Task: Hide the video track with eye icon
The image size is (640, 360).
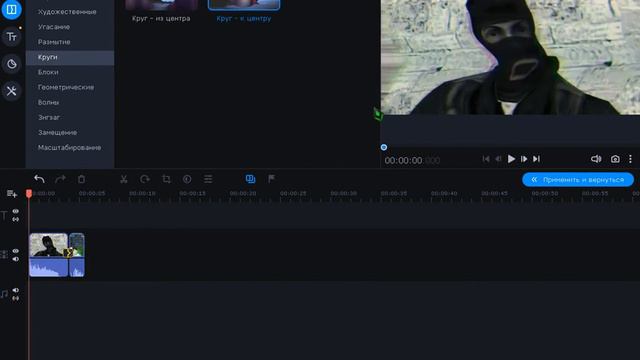Action: (16, 251)
